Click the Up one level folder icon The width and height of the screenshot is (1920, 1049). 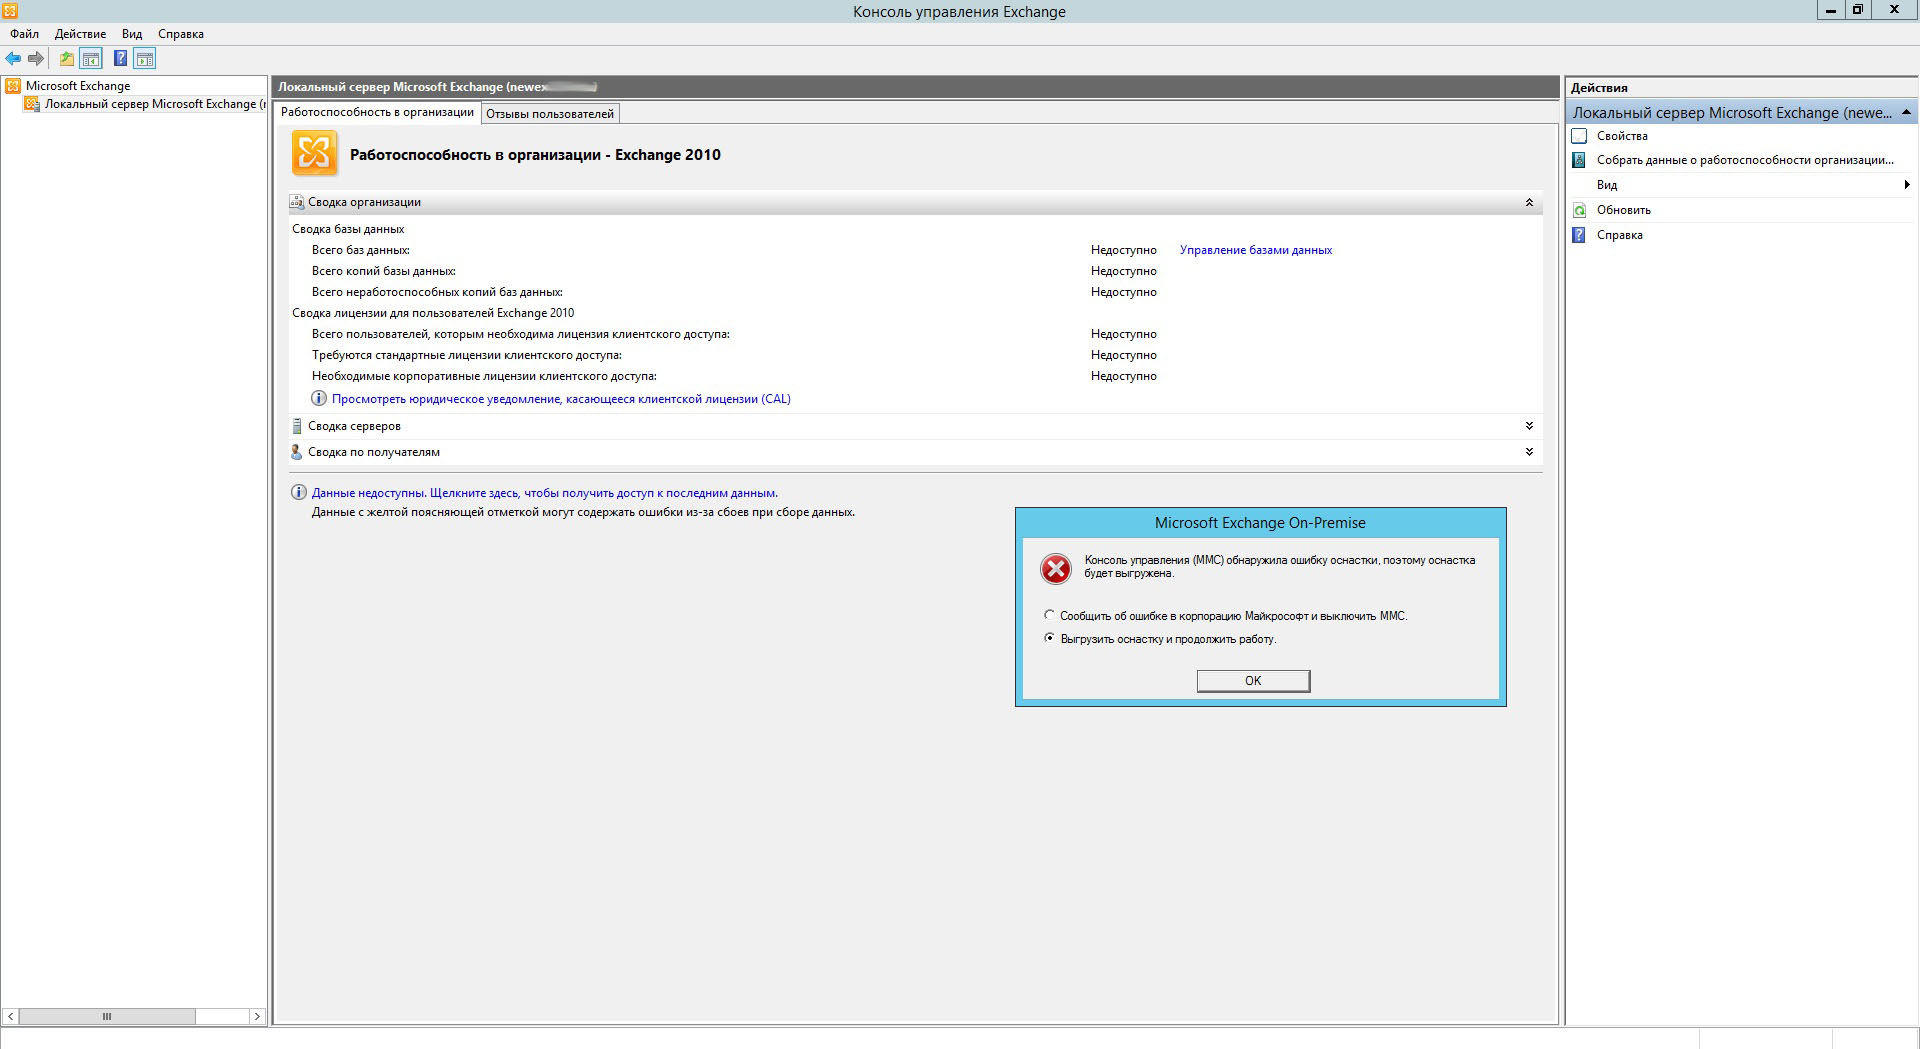click(x=66, y=59)
